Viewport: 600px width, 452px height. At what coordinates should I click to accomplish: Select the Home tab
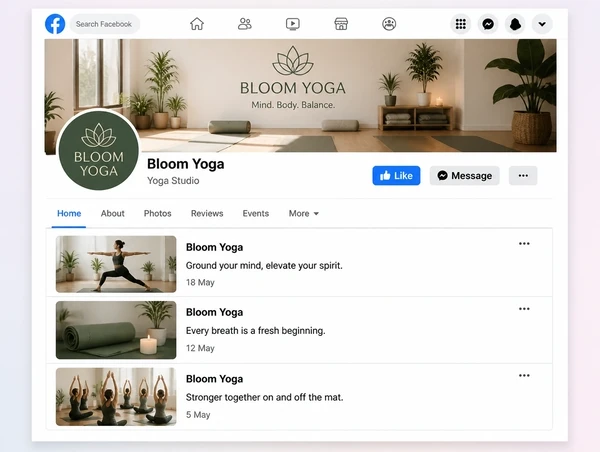point(69,214)
